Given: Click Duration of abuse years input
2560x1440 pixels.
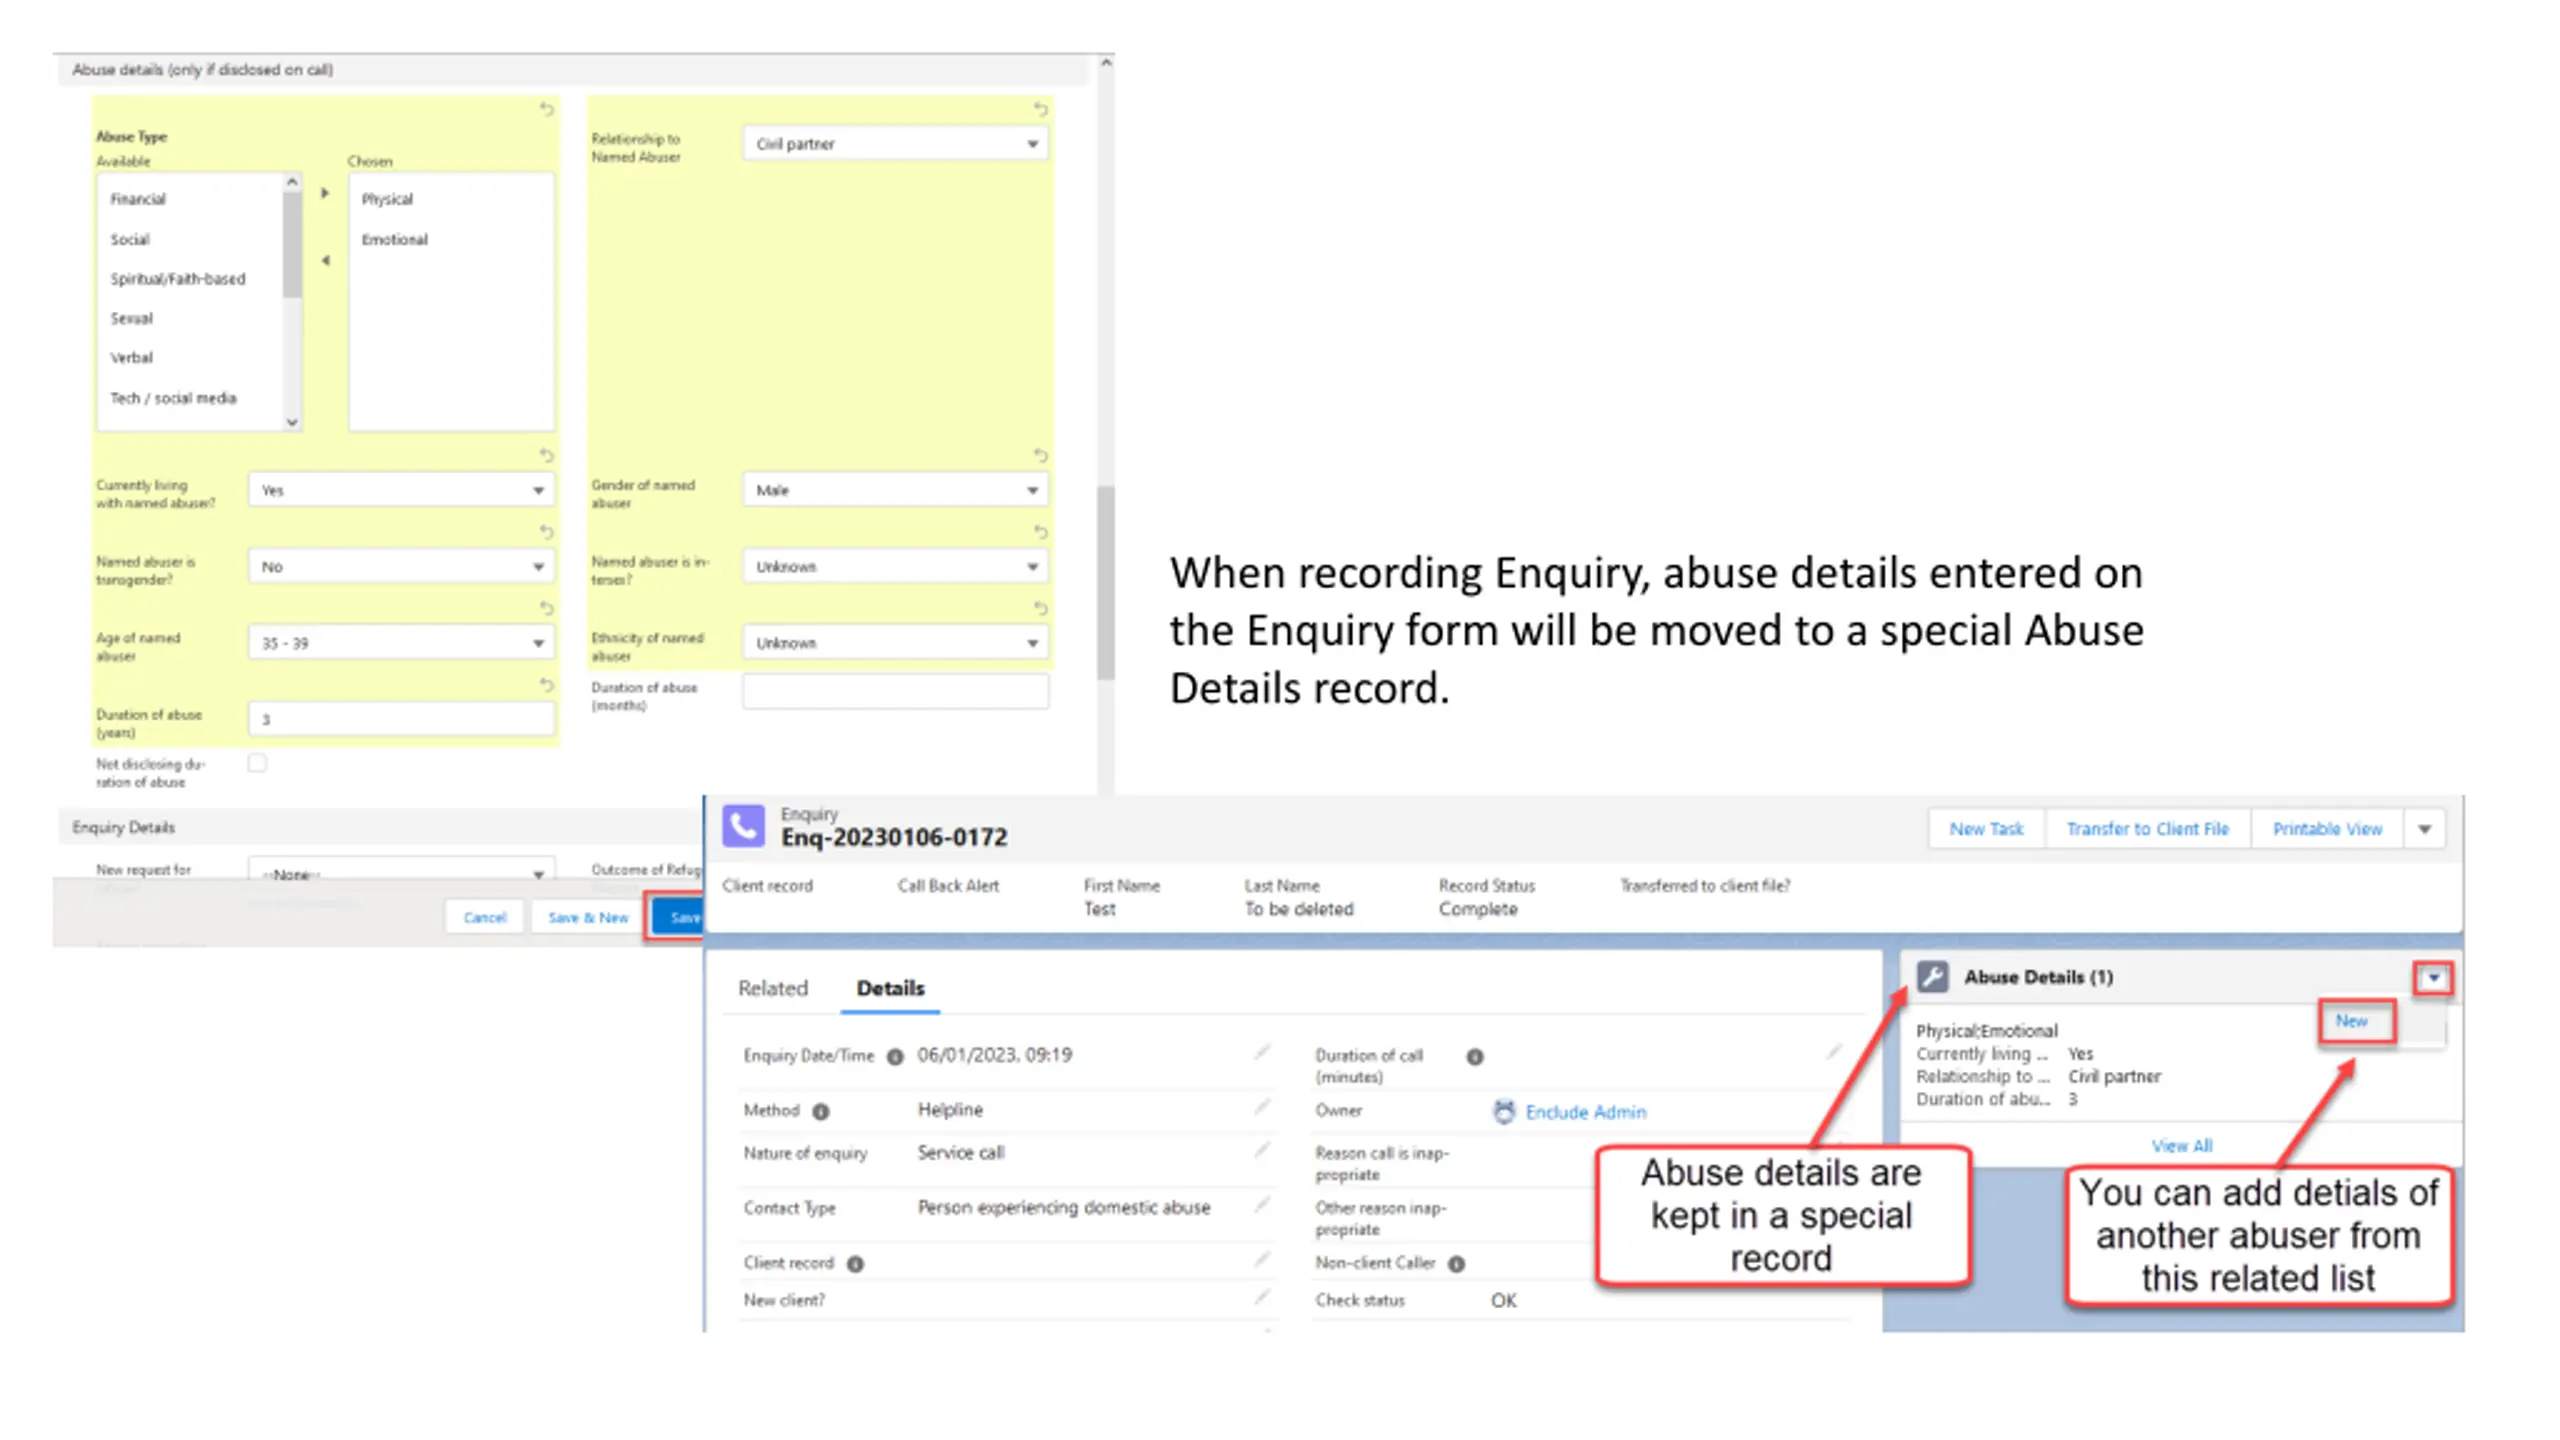Looking at the screenshot, I should pyautogui.click(x=401, y=719).
